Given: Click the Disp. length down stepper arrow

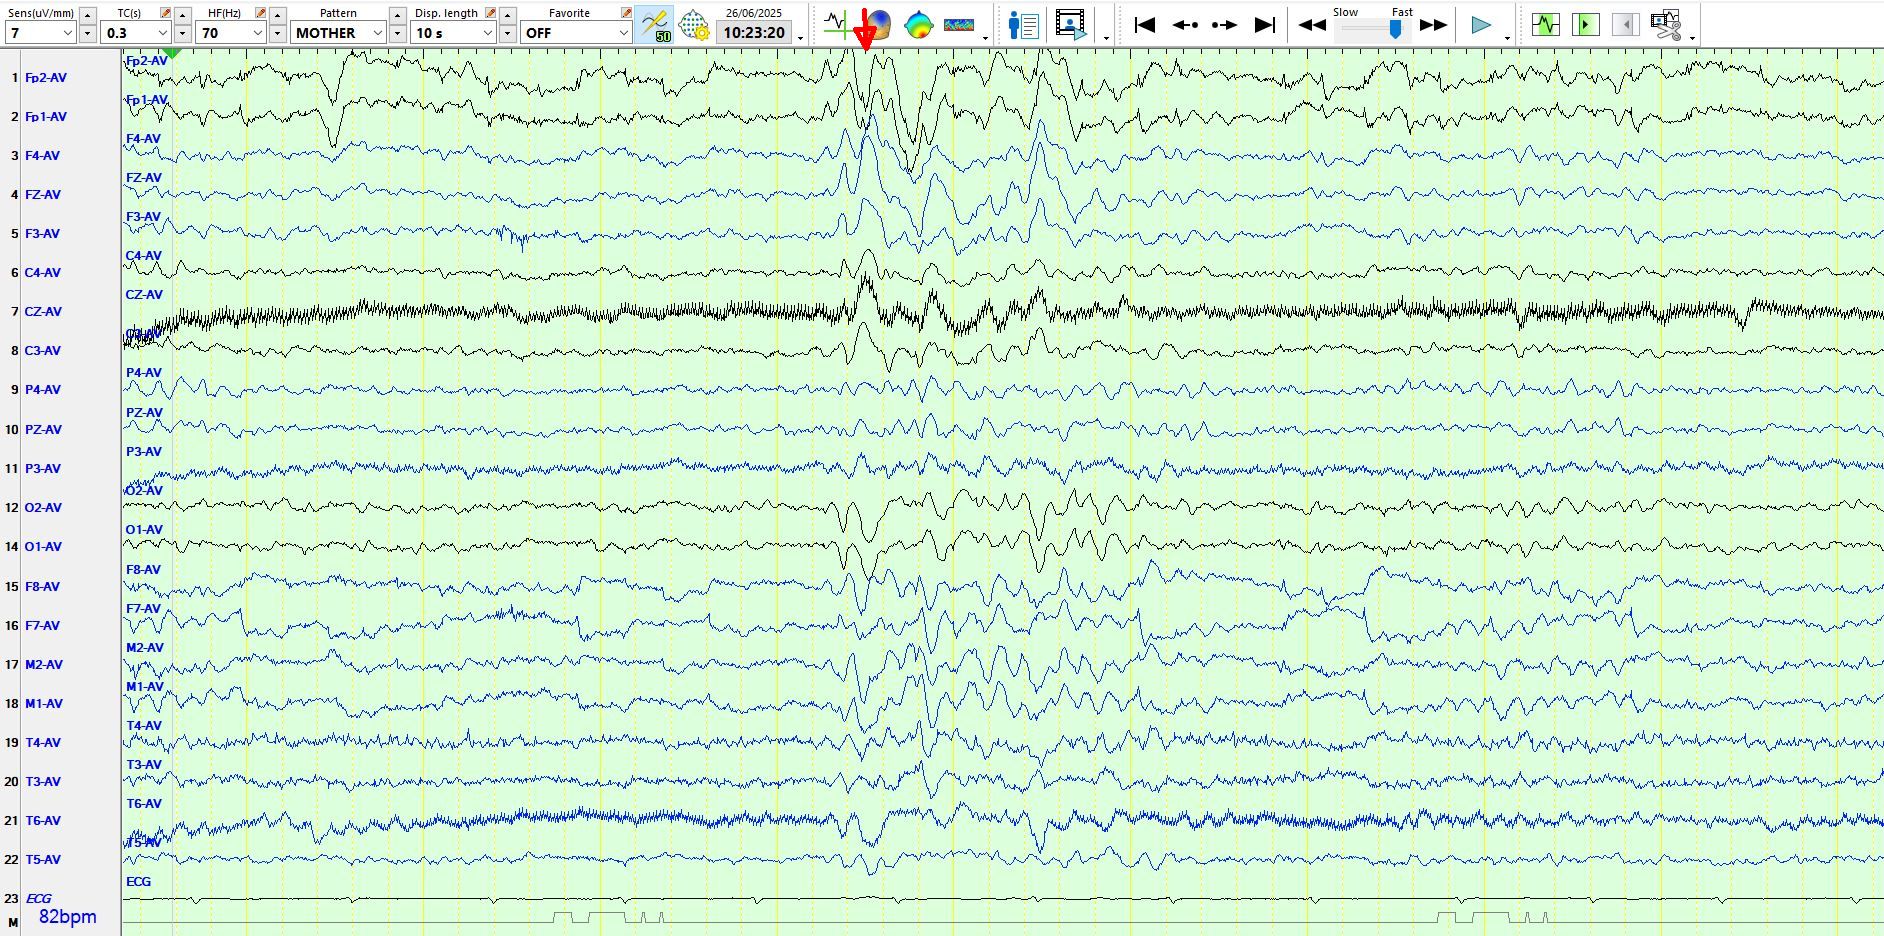Looking at the screenshot, I should (508, 33).
